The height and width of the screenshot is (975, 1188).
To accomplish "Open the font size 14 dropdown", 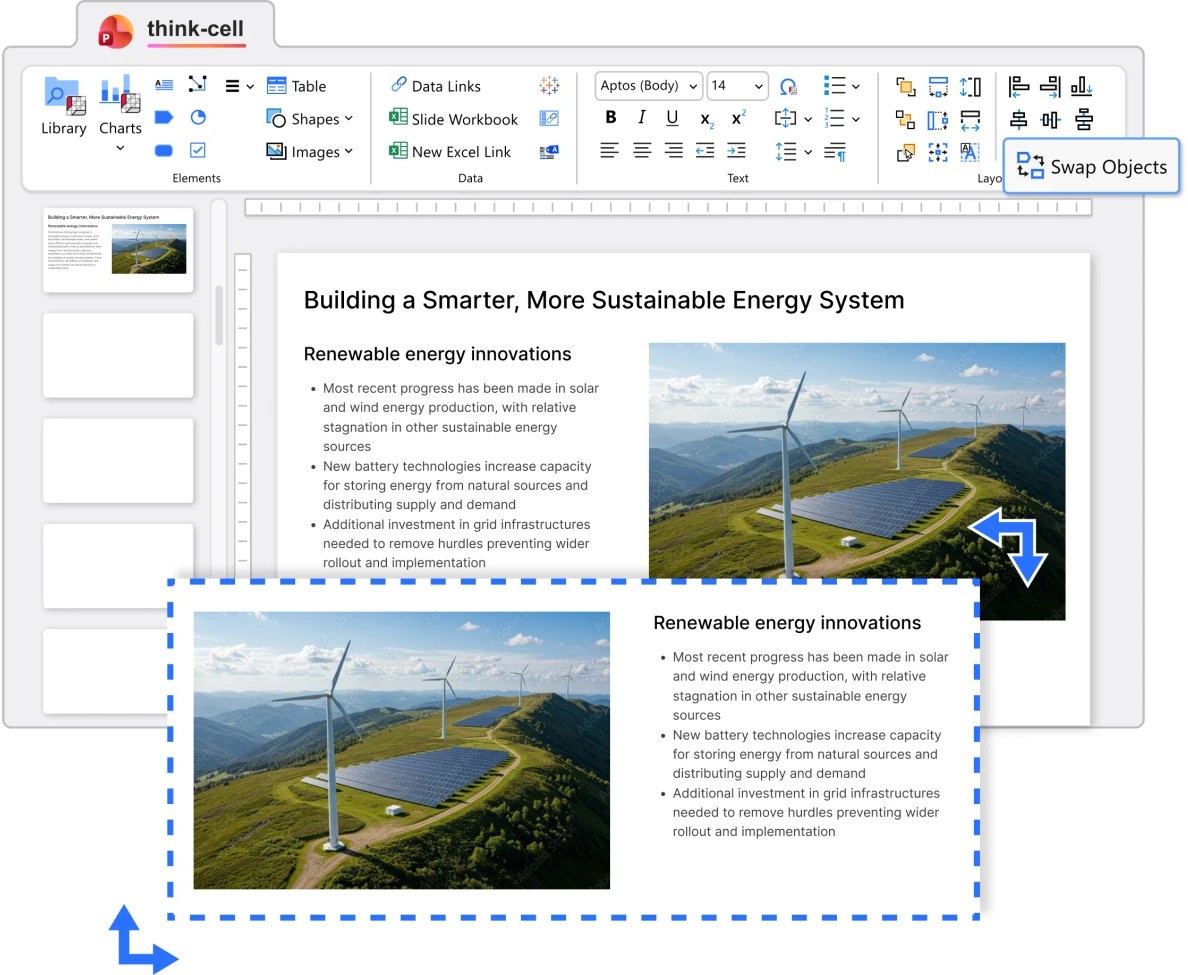I will click(x=737, y=86).
